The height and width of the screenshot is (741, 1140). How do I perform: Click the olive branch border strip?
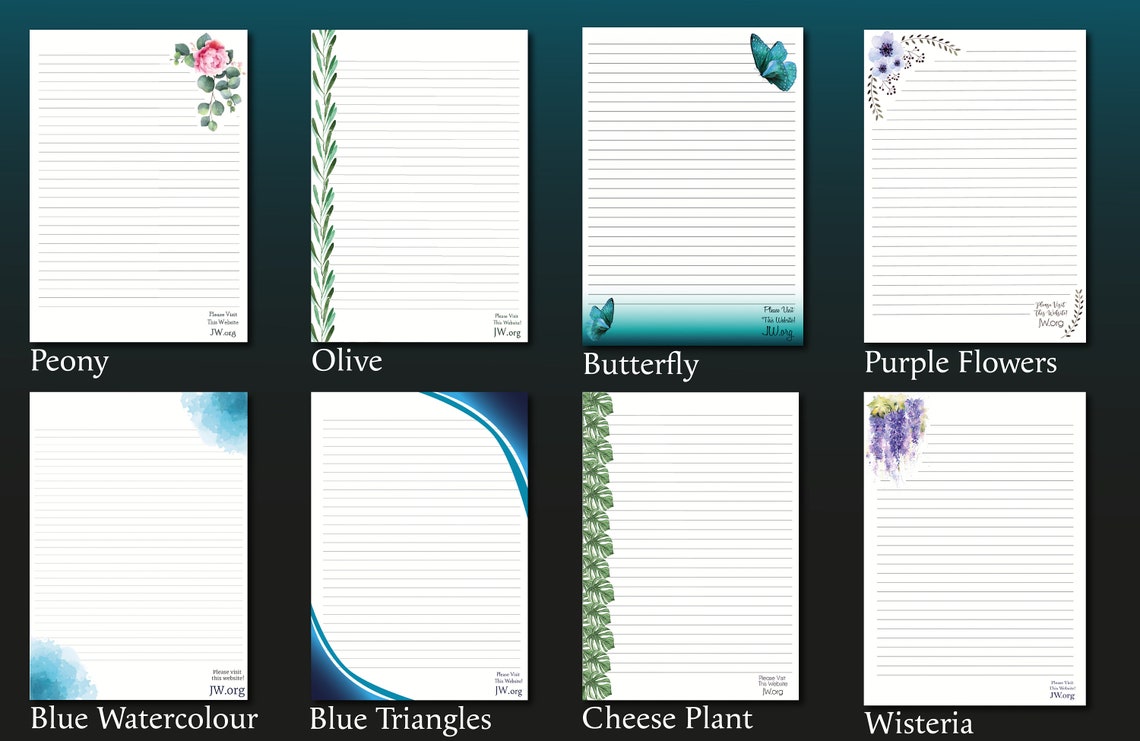(324, 185)
